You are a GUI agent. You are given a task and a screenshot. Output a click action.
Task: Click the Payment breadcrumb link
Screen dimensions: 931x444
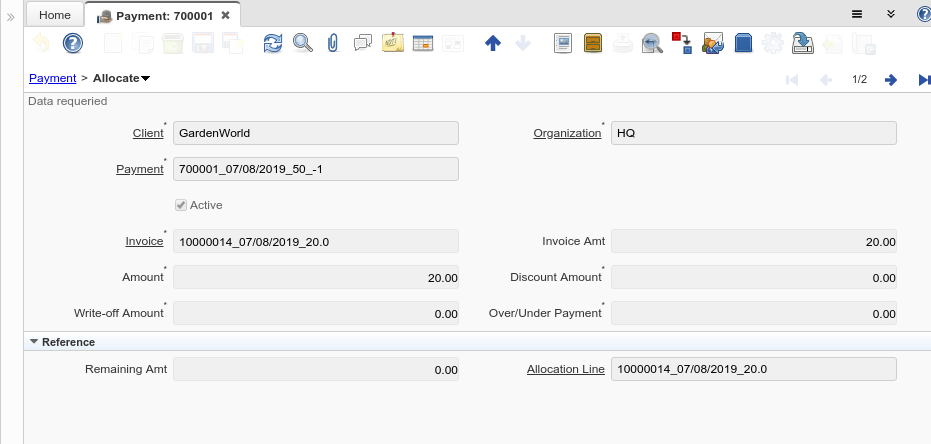pyautogui.click(x=52, y=78)
